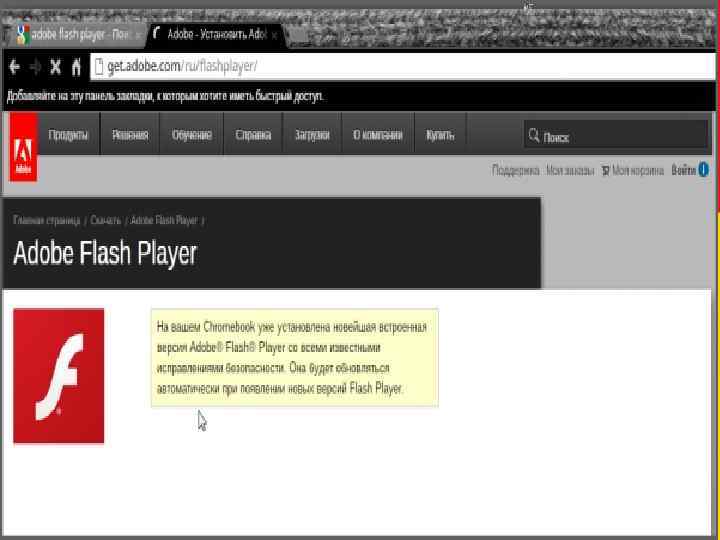Click the blue info icon next to Войти
This screenshot has width=720, height=540.
[x=703, y=170]
